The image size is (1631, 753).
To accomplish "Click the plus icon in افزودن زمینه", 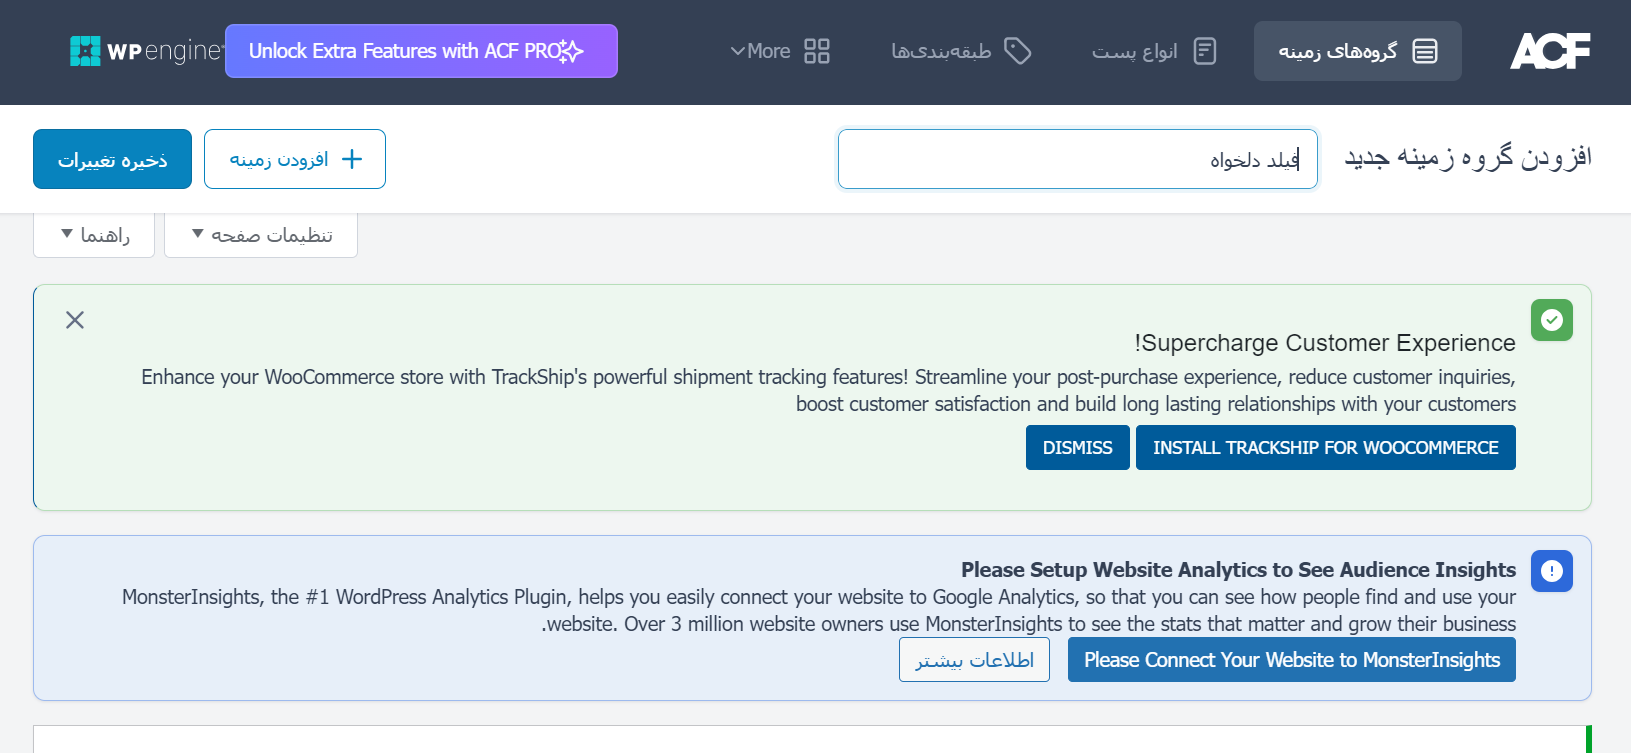I will (x=352, y=159).
